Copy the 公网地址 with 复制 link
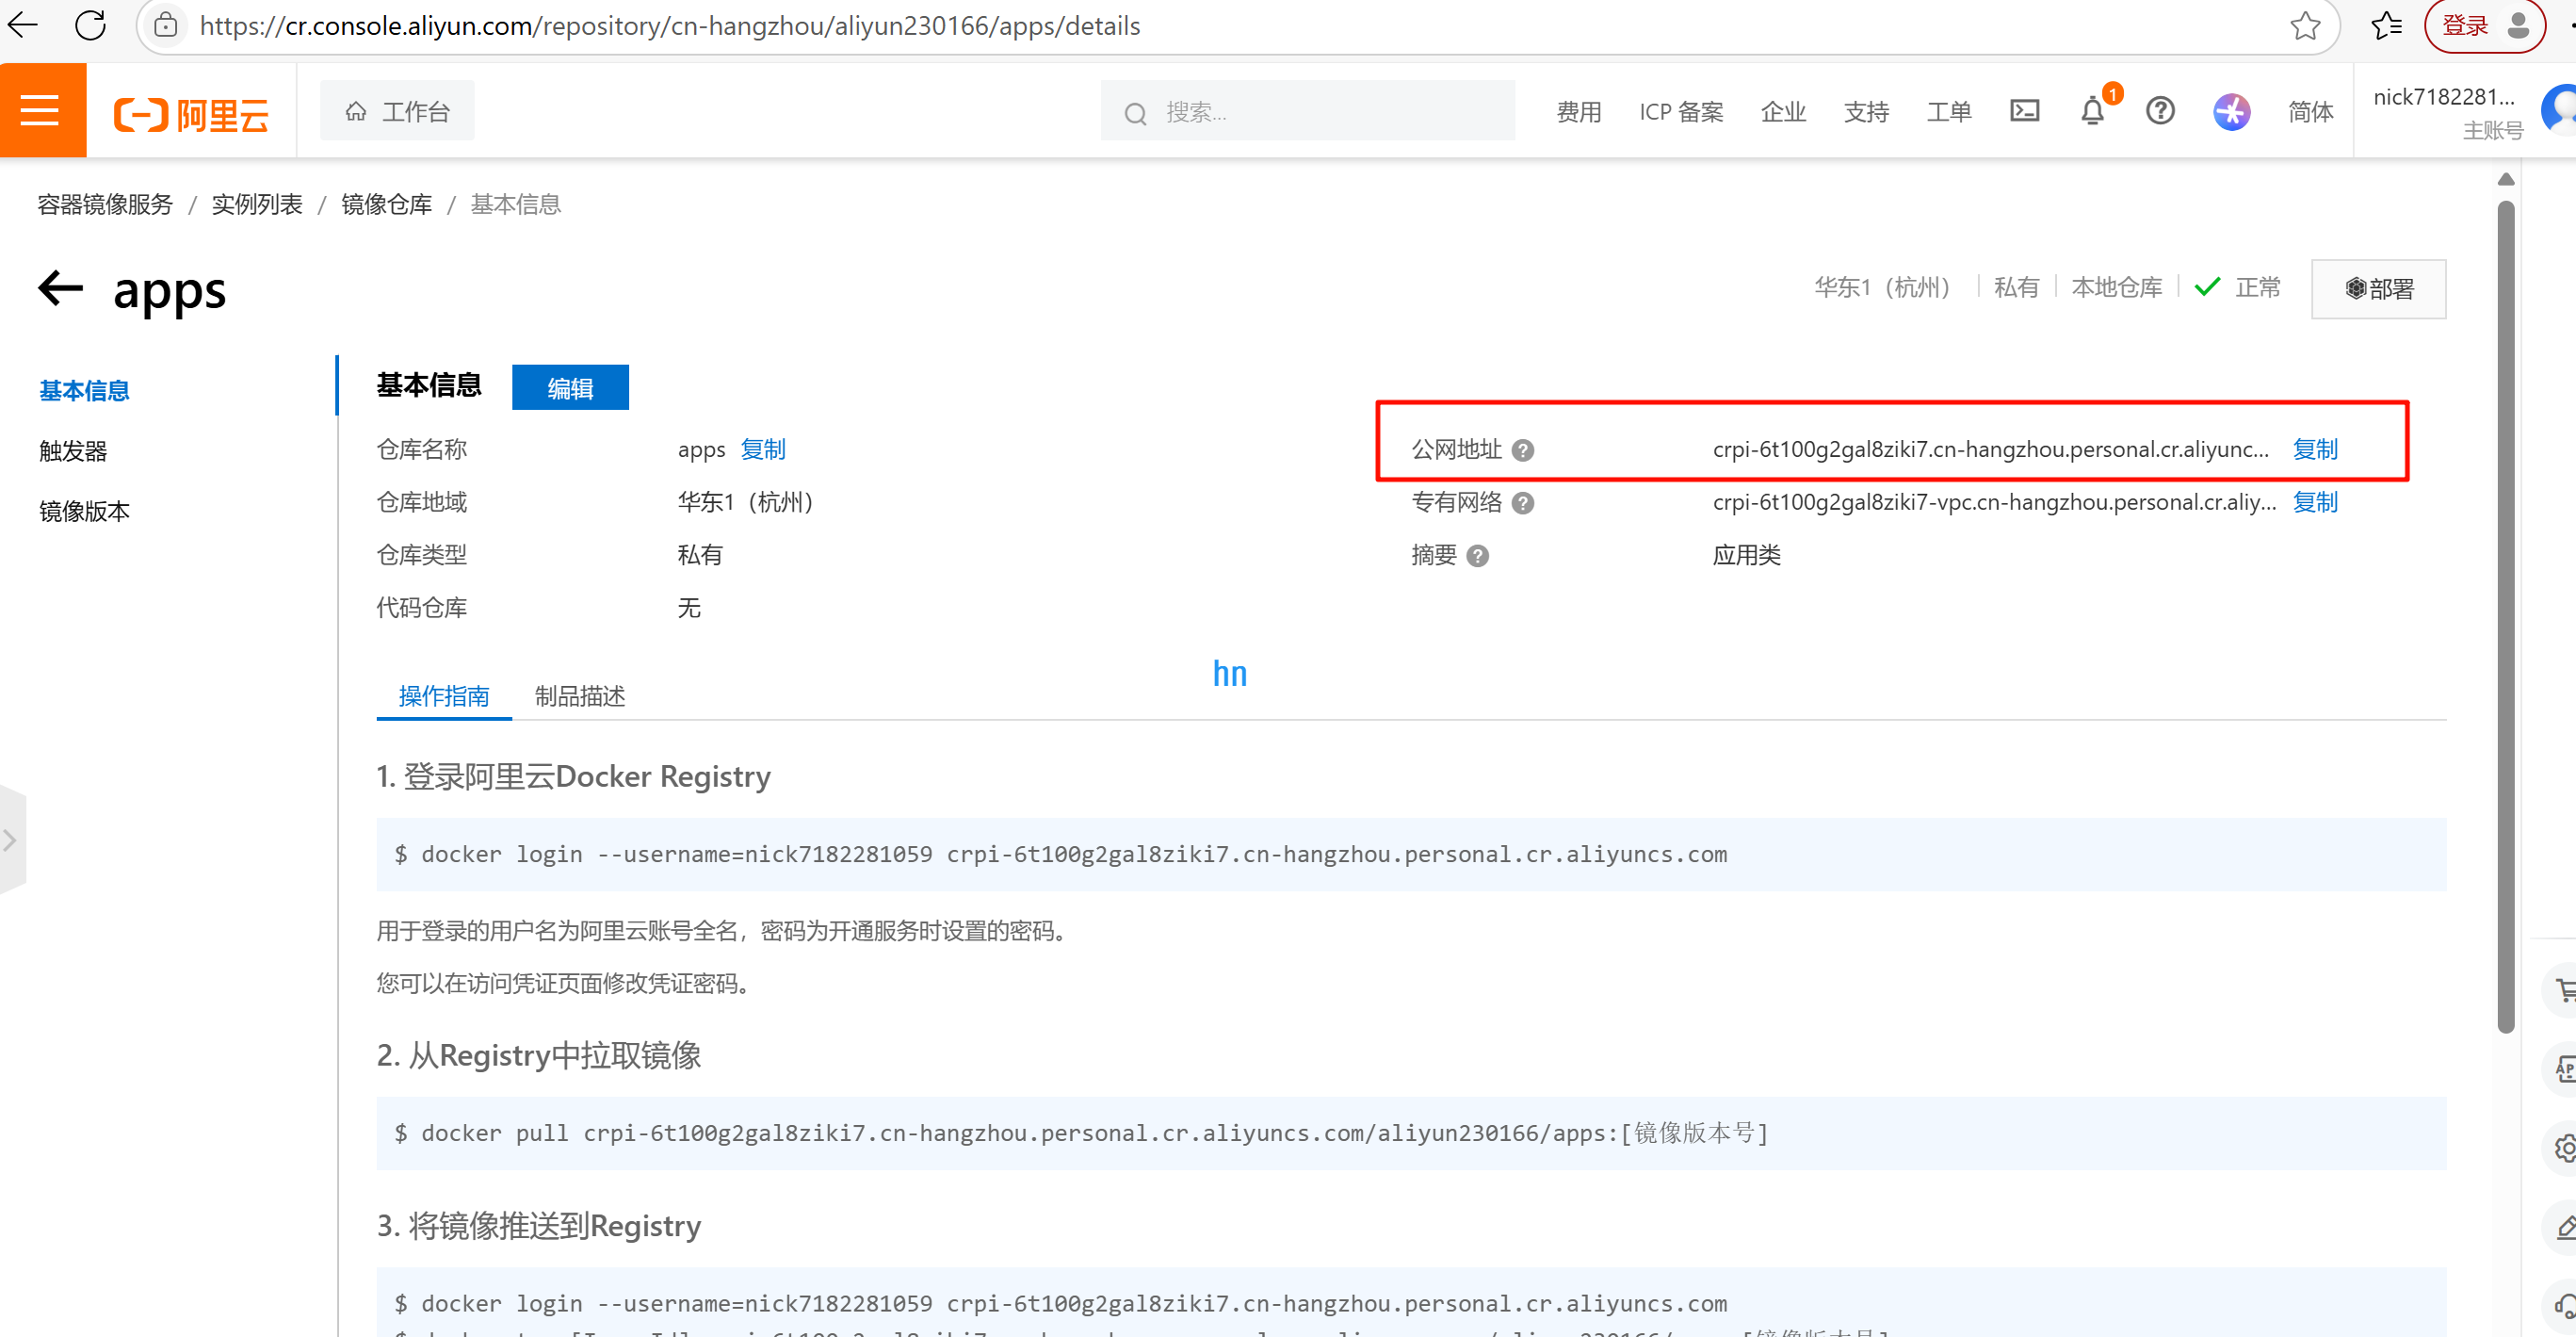 click(2314, 449)
